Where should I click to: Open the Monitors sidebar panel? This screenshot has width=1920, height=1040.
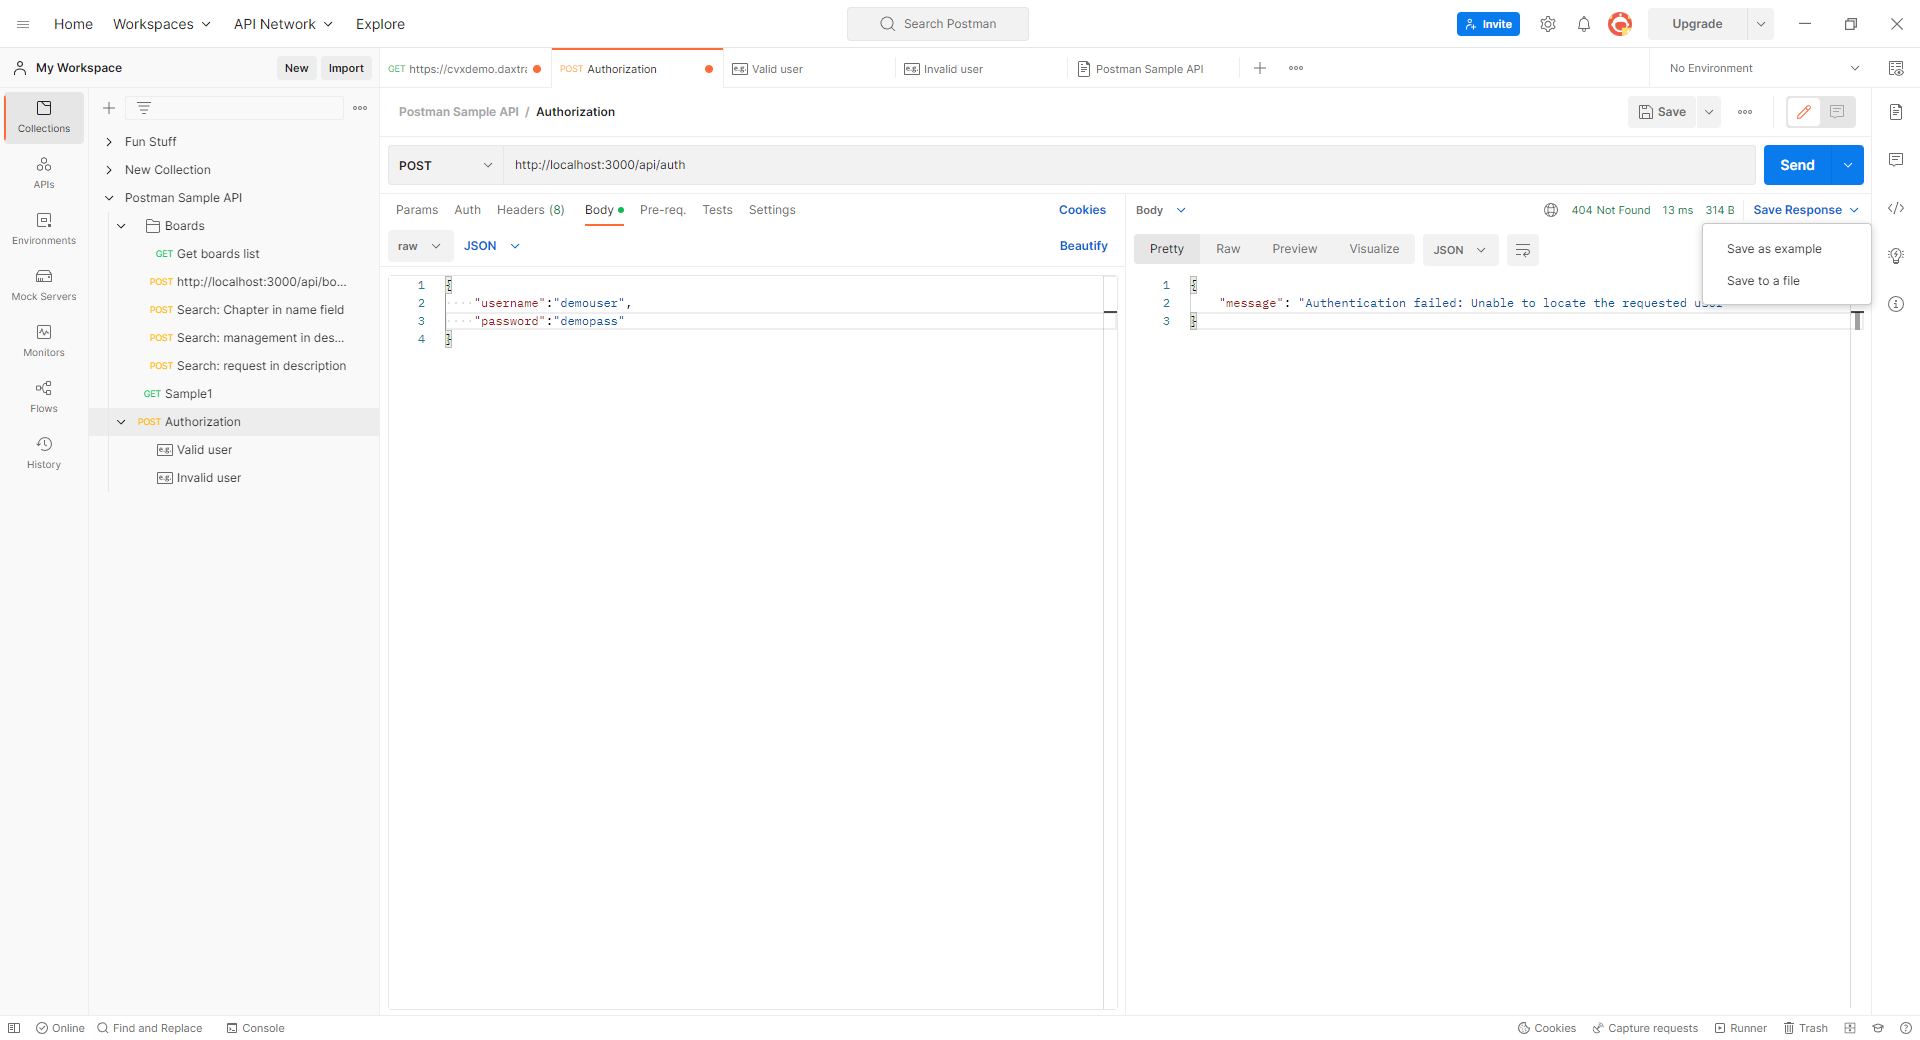click(44, 341)
